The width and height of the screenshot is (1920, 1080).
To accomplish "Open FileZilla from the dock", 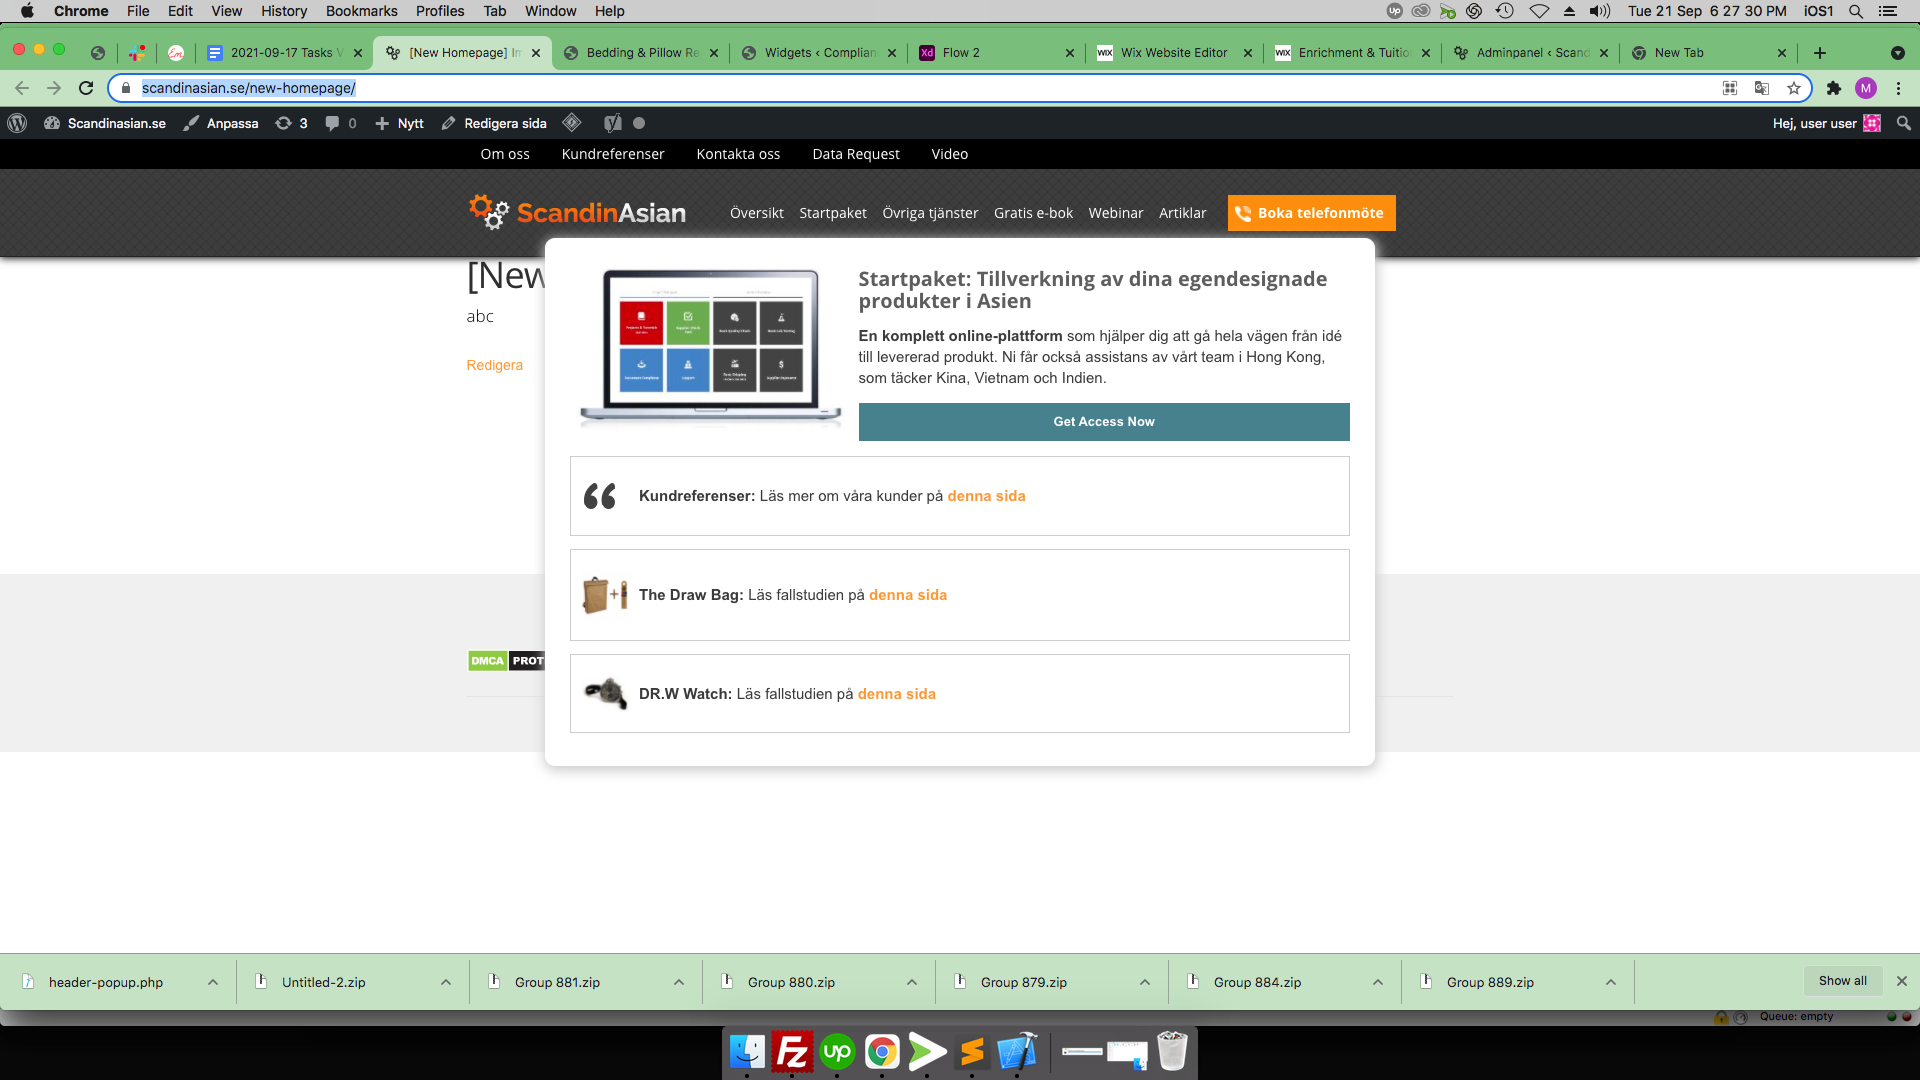I will [x=792, y=1052].
